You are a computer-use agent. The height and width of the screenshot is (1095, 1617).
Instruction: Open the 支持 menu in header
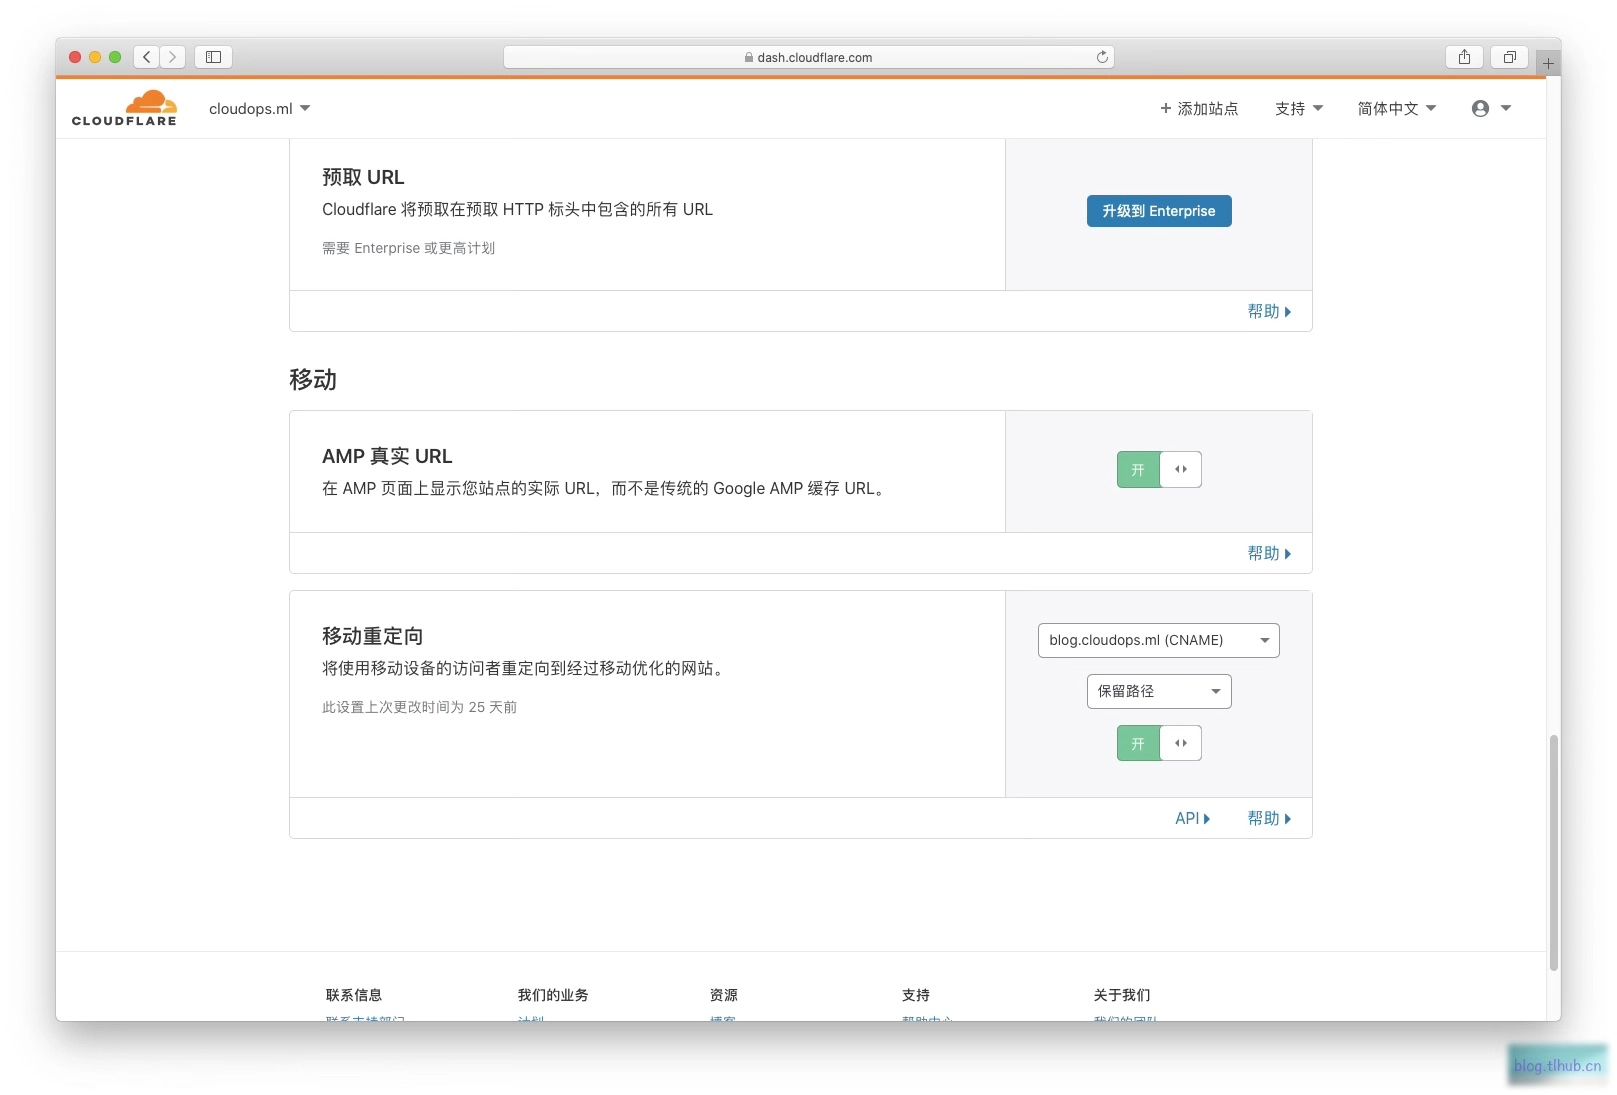(1299, 108)
